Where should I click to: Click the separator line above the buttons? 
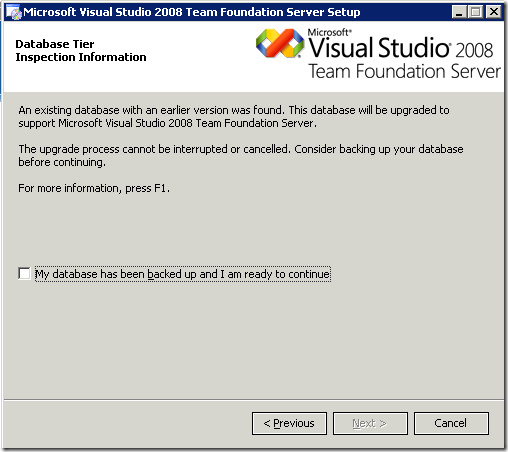[254, 399]
